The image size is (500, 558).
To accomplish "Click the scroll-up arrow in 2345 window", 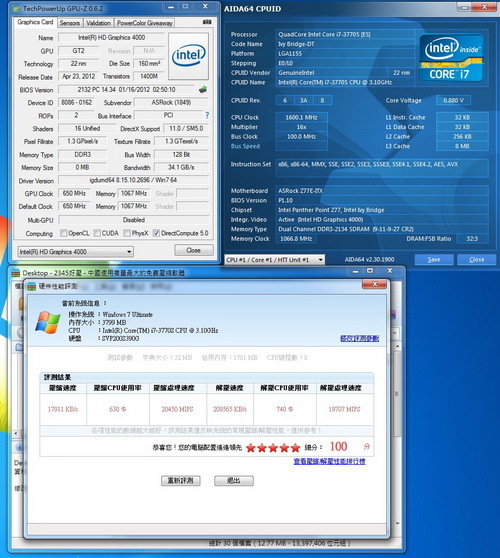I will pyautogui.click(x=398, y=346).
